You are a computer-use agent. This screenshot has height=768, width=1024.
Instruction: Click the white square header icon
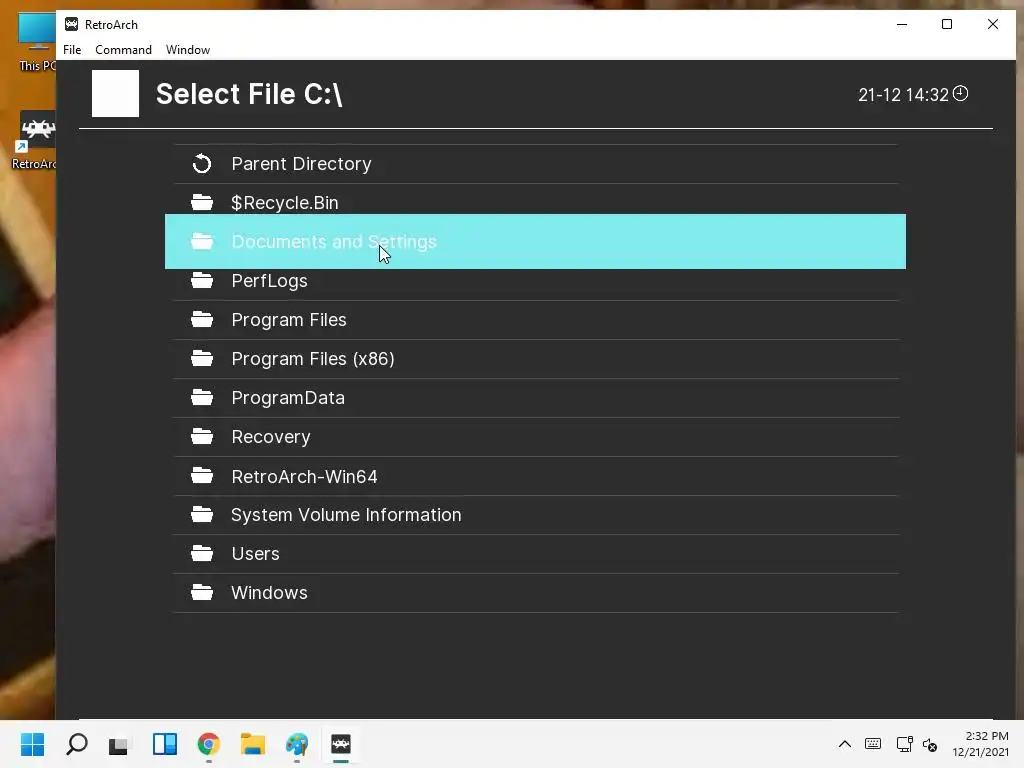(x=115, y=94)
